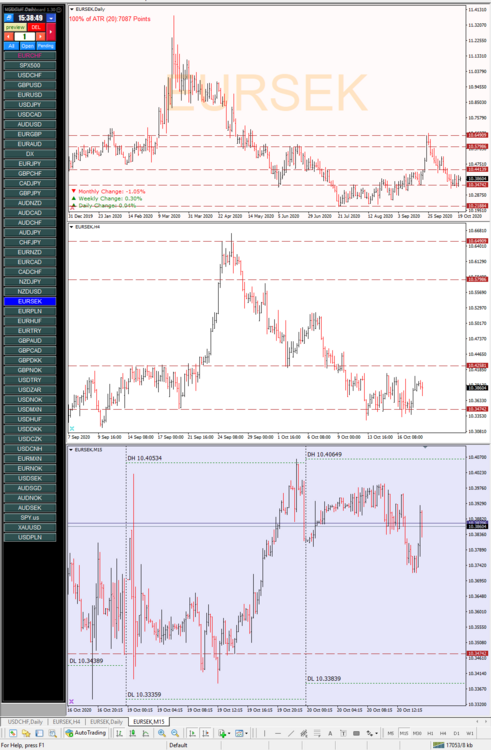Expand the EURSEK,M15 chart title arrow
This screenshot has height=750, width=491.
pos(72,450)
